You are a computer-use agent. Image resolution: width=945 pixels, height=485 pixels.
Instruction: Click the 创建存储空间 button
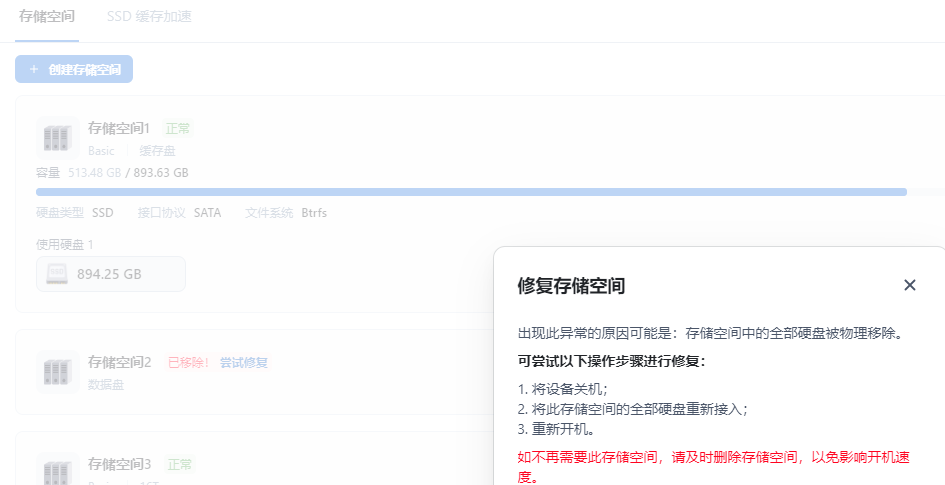[x=74, y=69]
